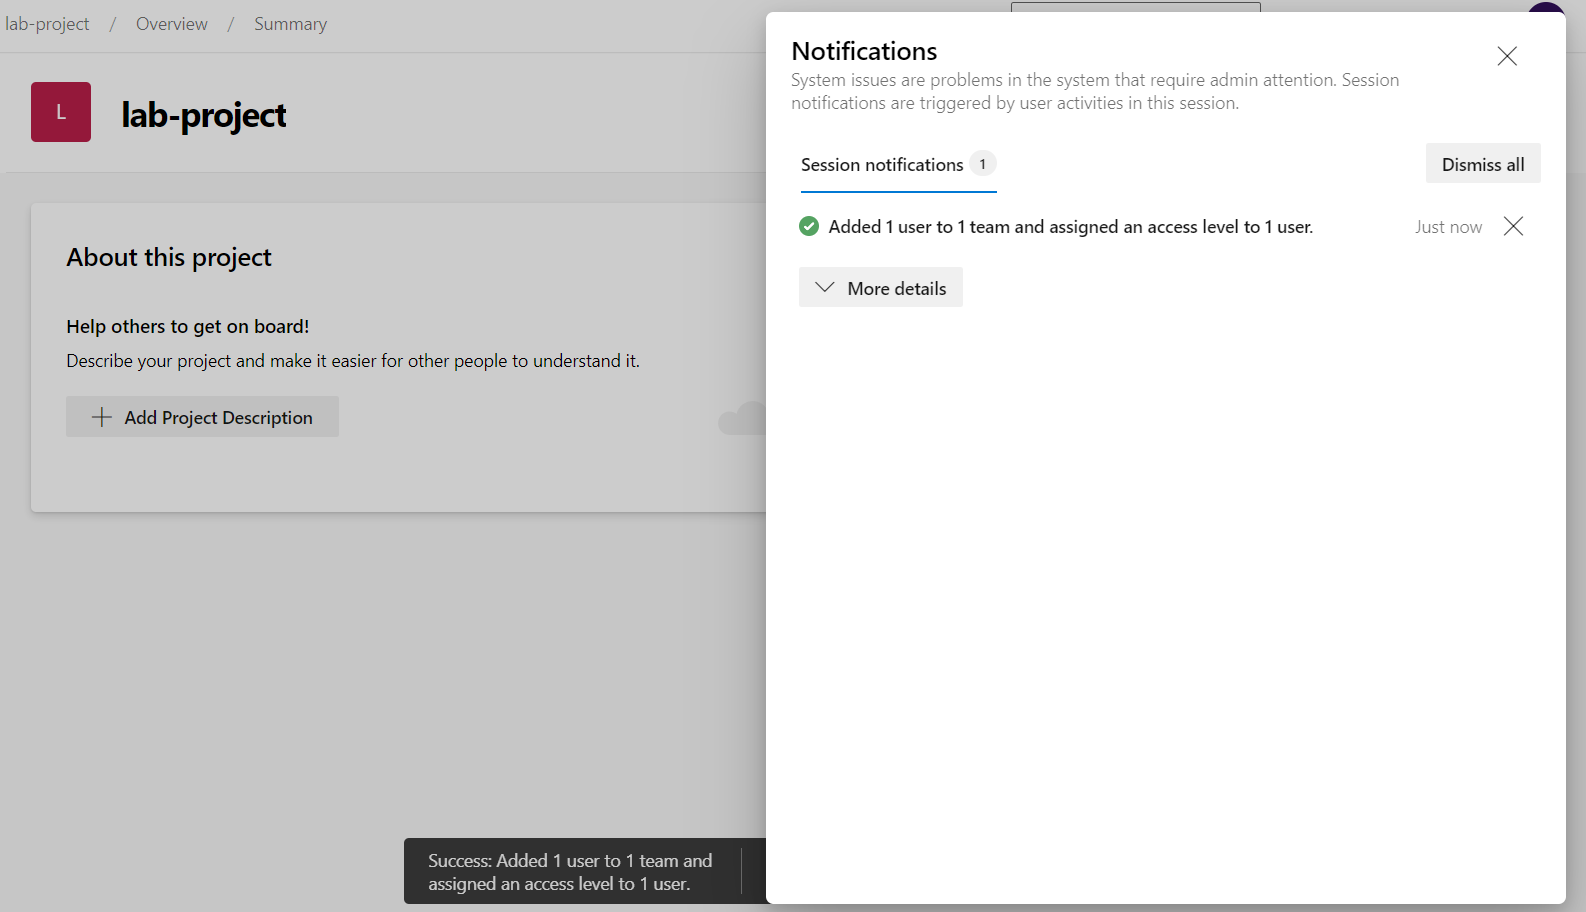This screenshot has width=1586, height=912.
Task: Click the 'Help others to get on board!' text
Action: [x=188, y=327]
